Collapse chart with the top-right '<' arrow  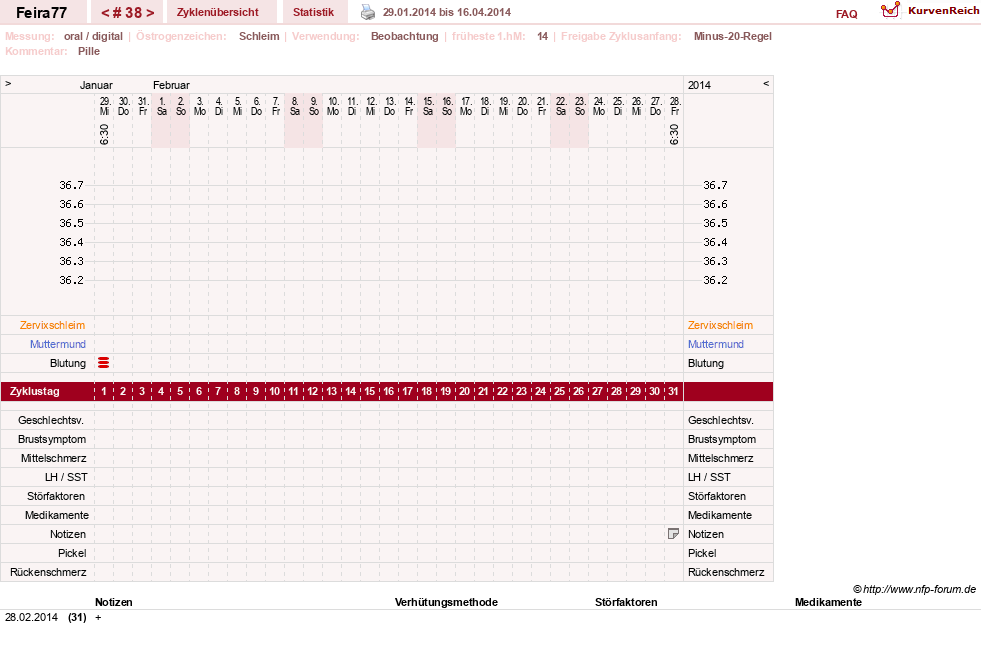[766, 83]
